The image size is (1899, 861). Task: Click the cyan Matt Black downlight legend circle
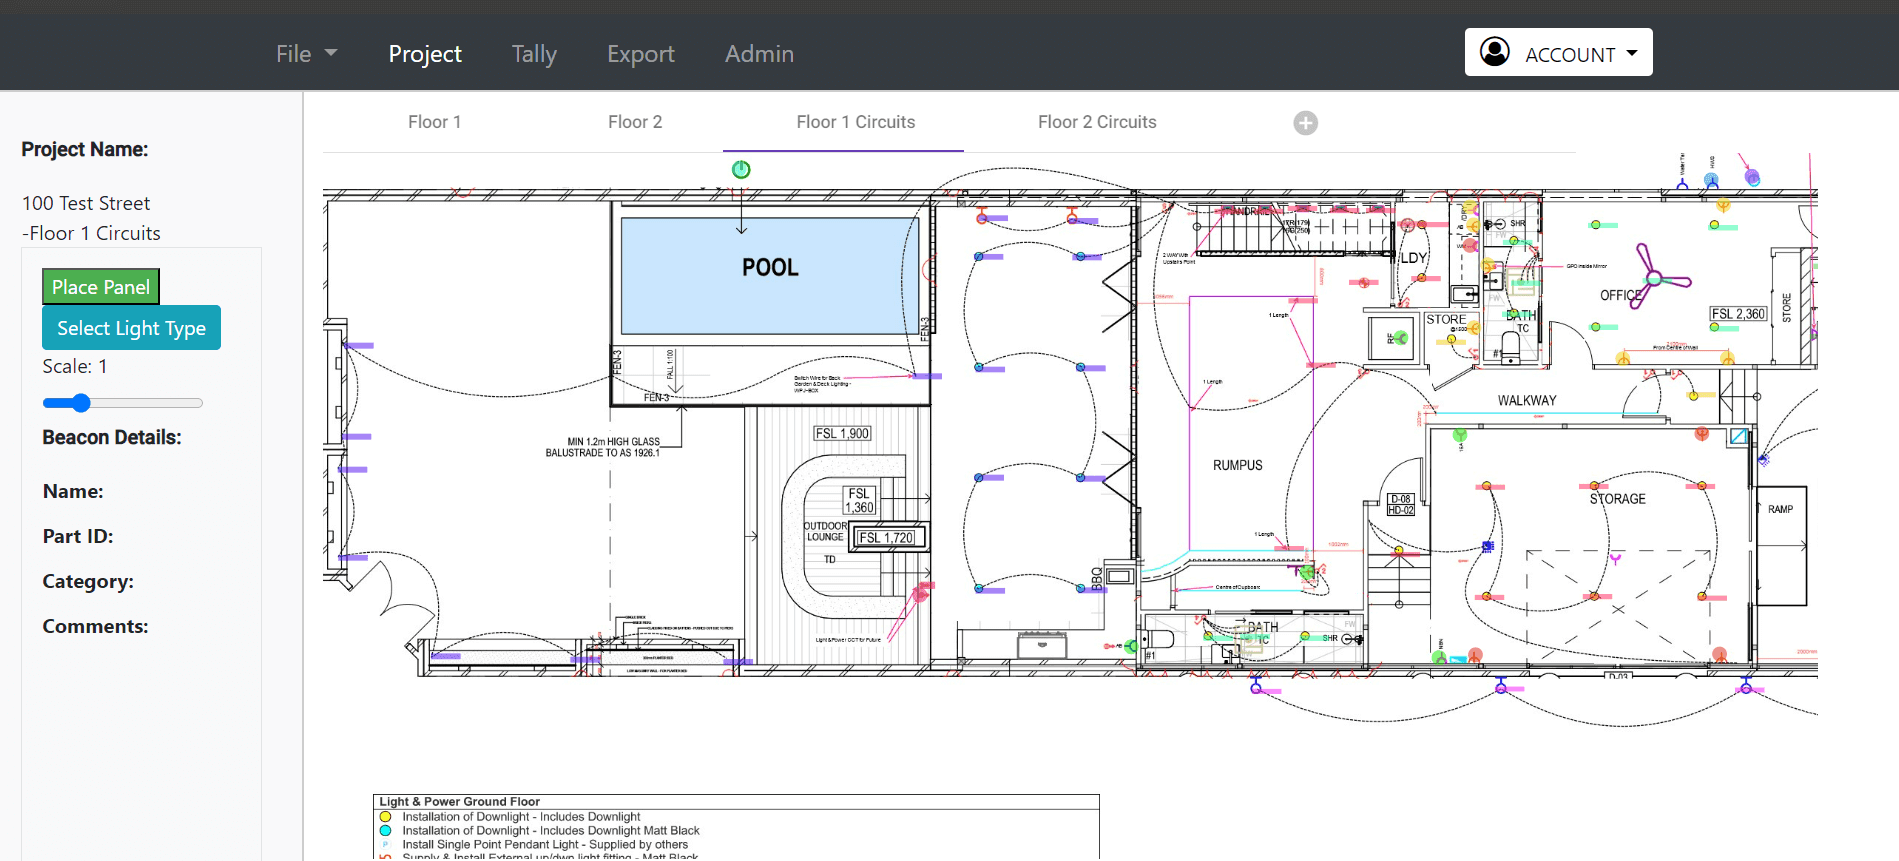(x=386, y=831)
